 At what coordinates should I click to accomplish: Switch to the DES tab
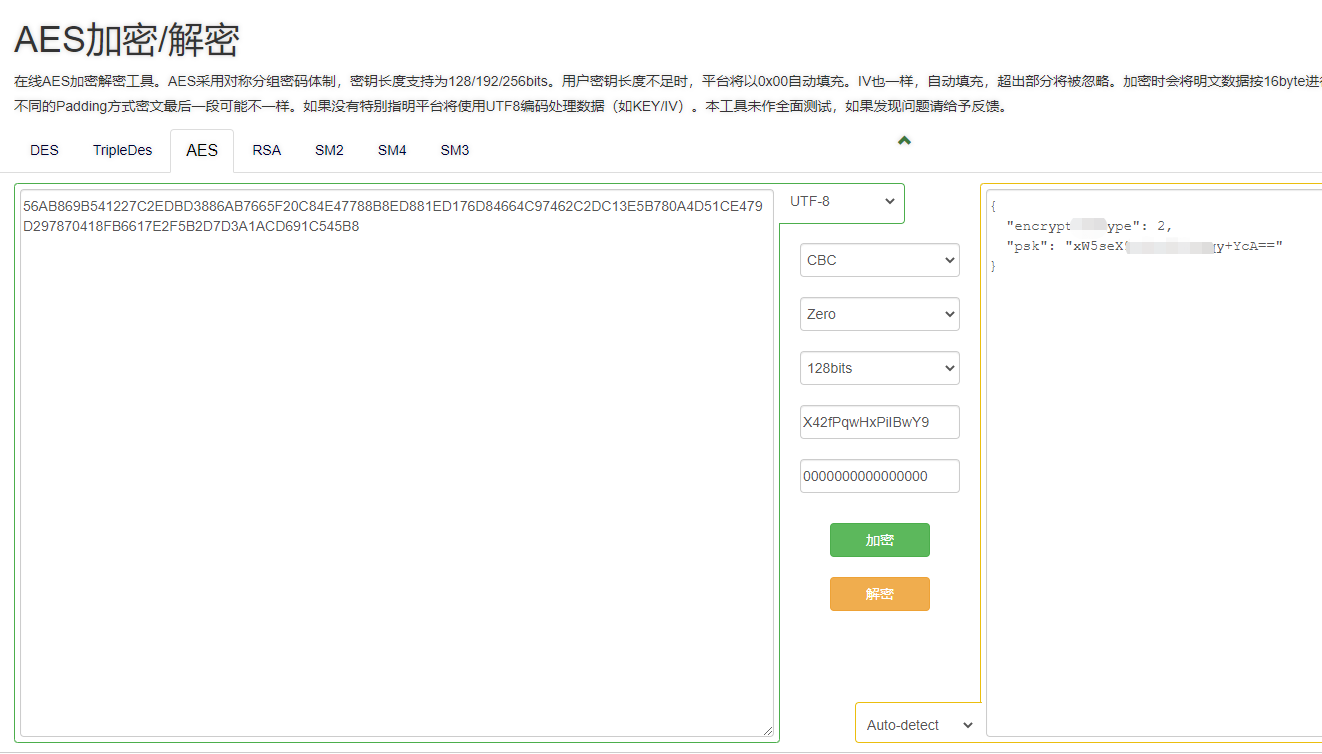tap(44, 151)
